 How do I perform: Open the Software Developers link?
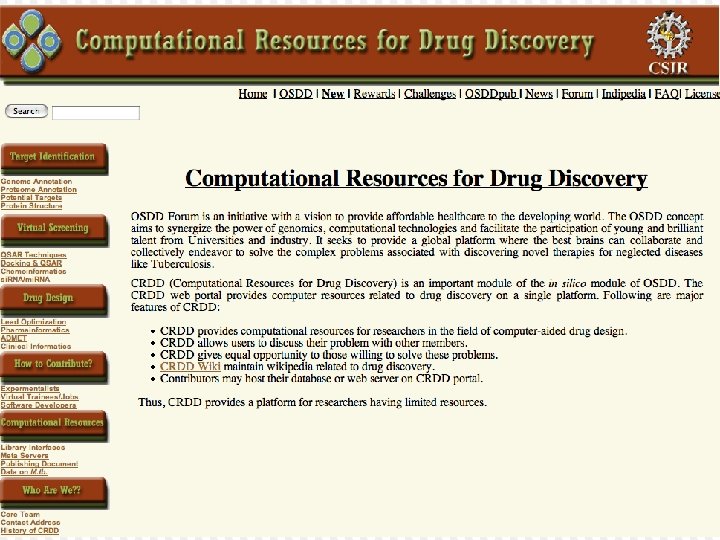pos(39,405)
